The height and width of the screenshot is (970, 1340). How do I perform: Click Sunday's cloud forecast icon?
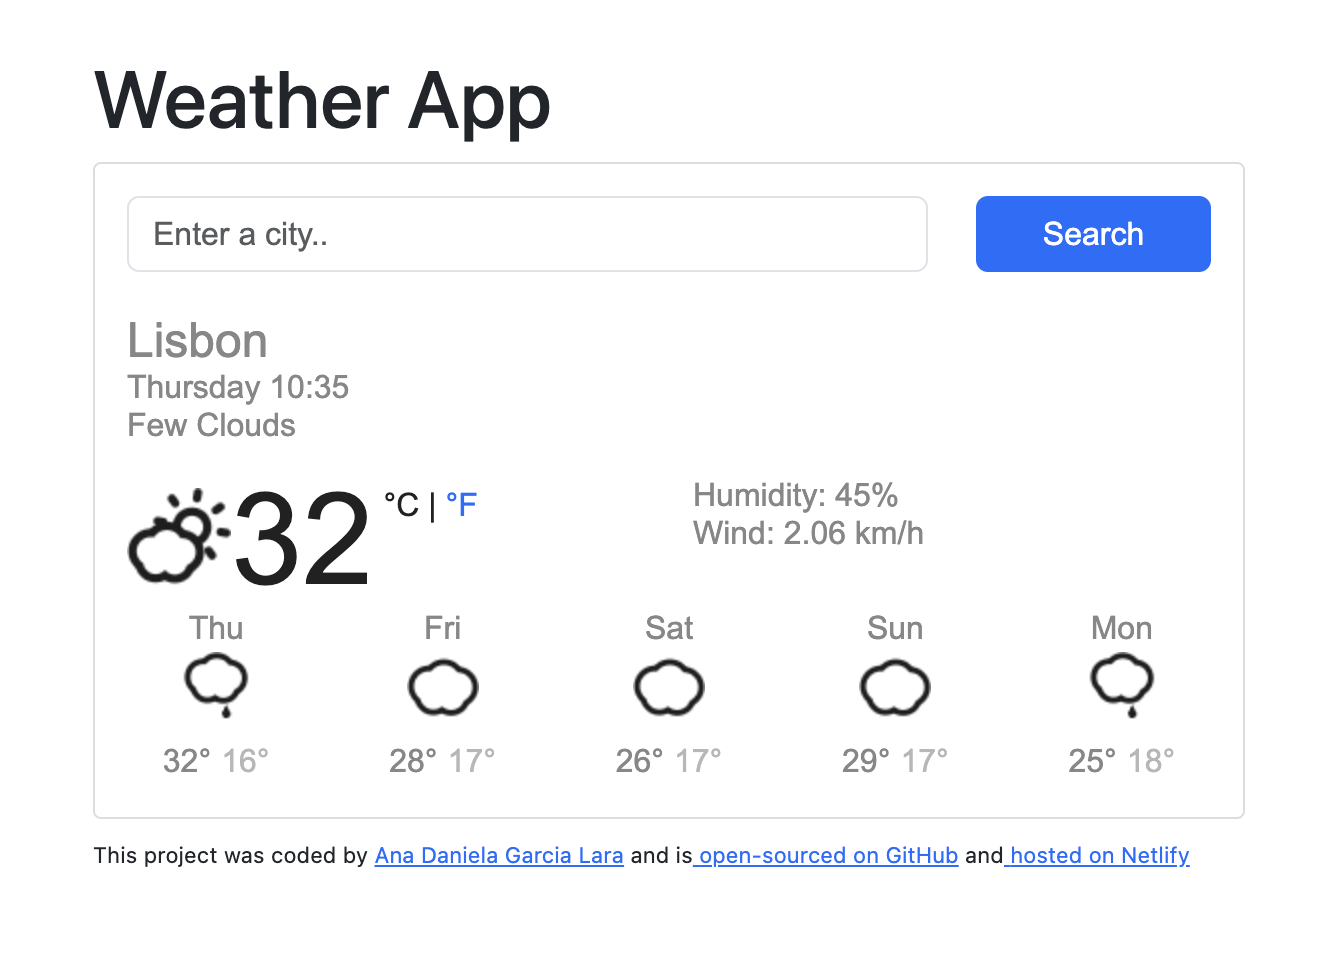tap(895, 687)
